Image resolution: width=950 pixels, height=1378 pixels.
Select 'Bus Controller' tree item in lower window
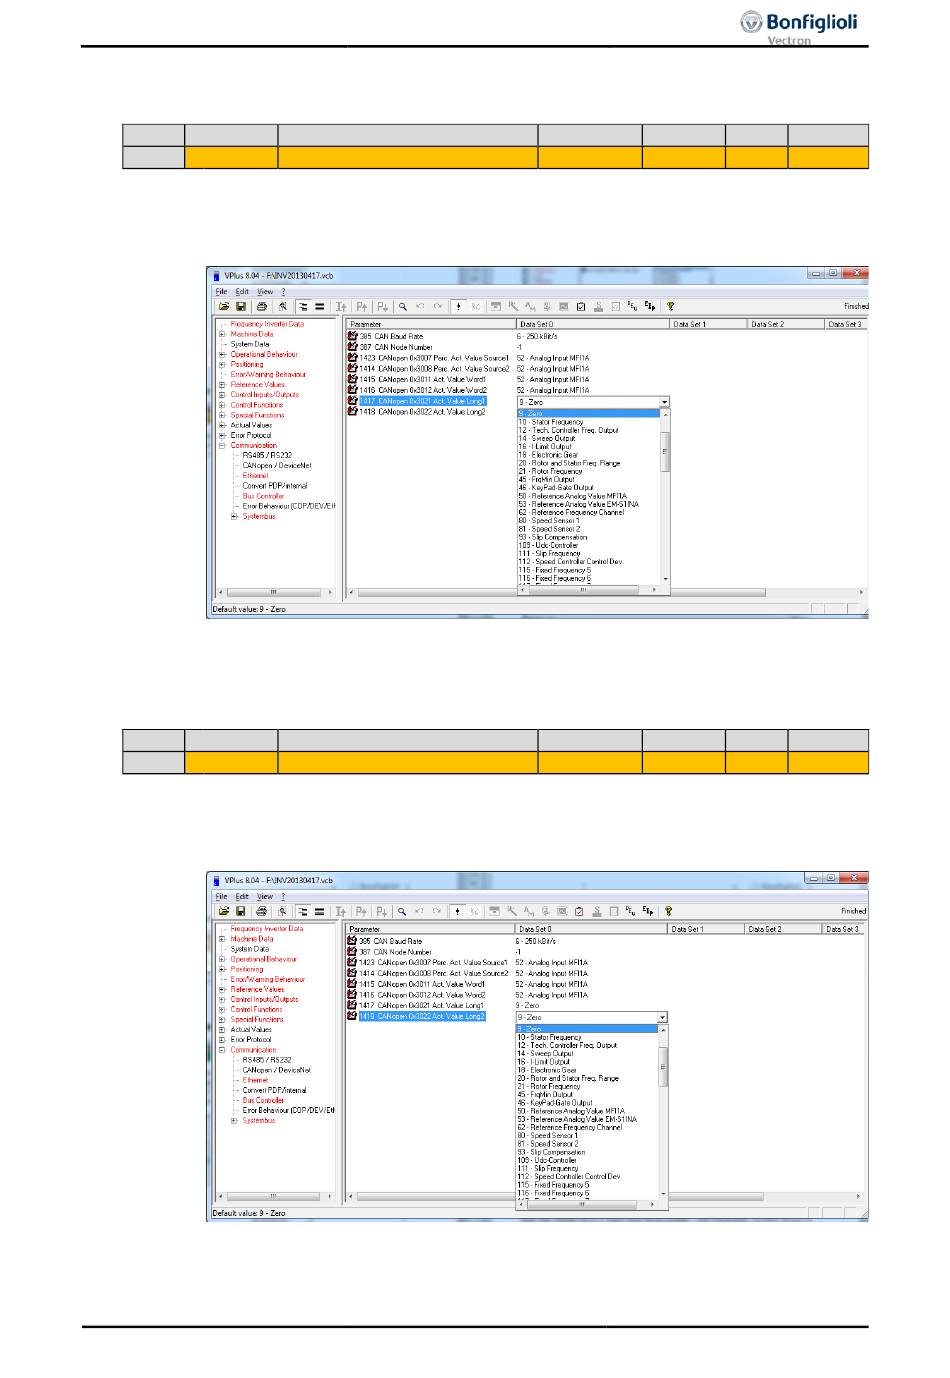coord(263,1101)
